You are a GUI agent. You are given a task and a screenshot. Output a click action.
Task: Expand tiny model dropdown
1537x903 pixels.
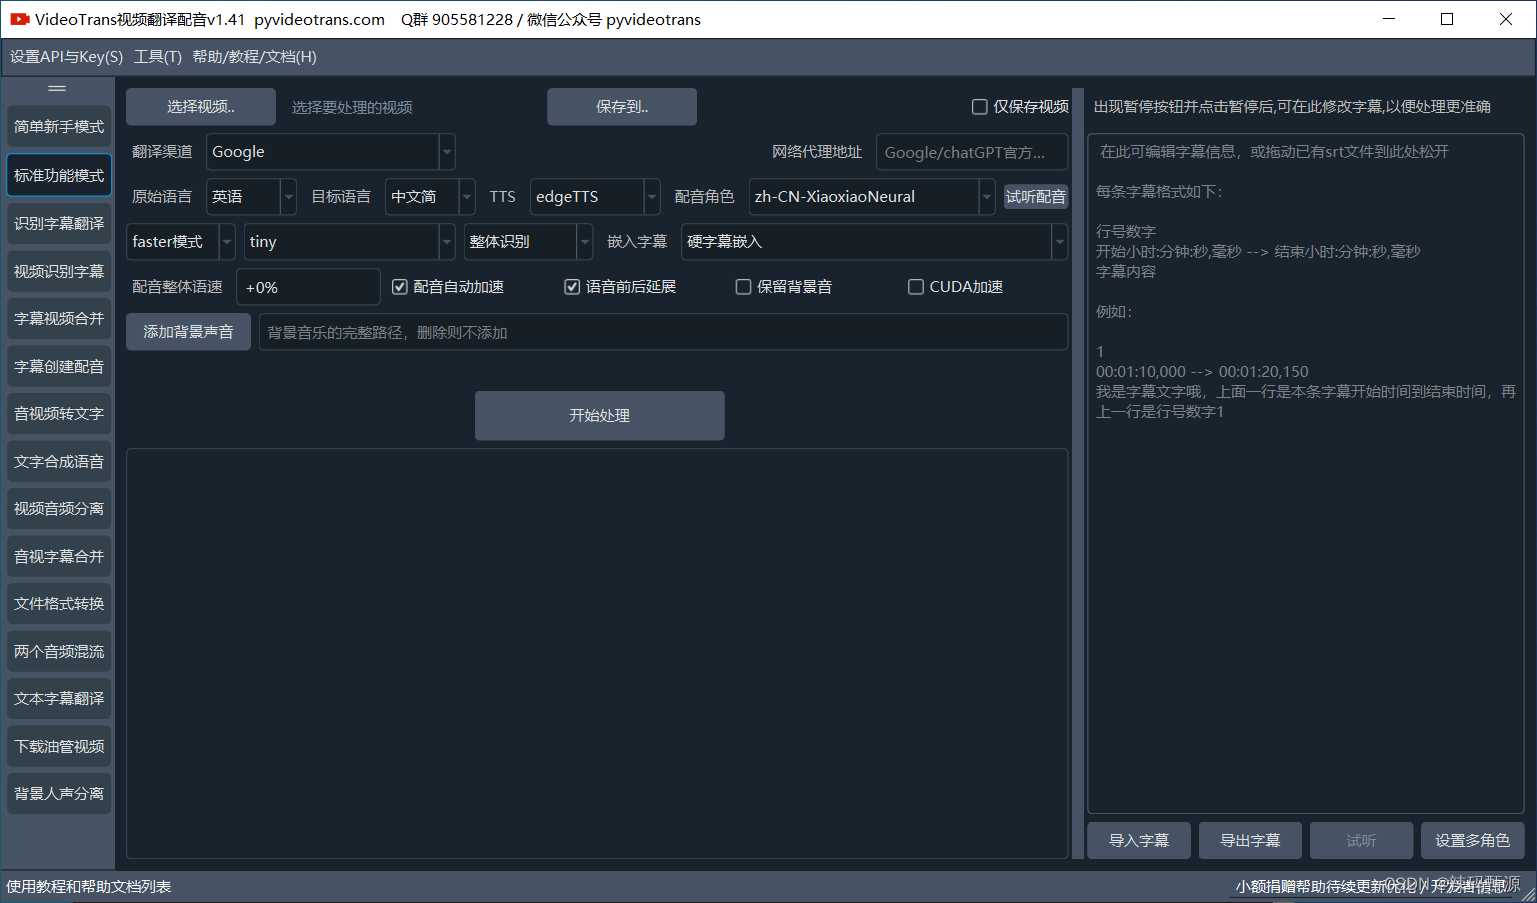pos(349,242)
